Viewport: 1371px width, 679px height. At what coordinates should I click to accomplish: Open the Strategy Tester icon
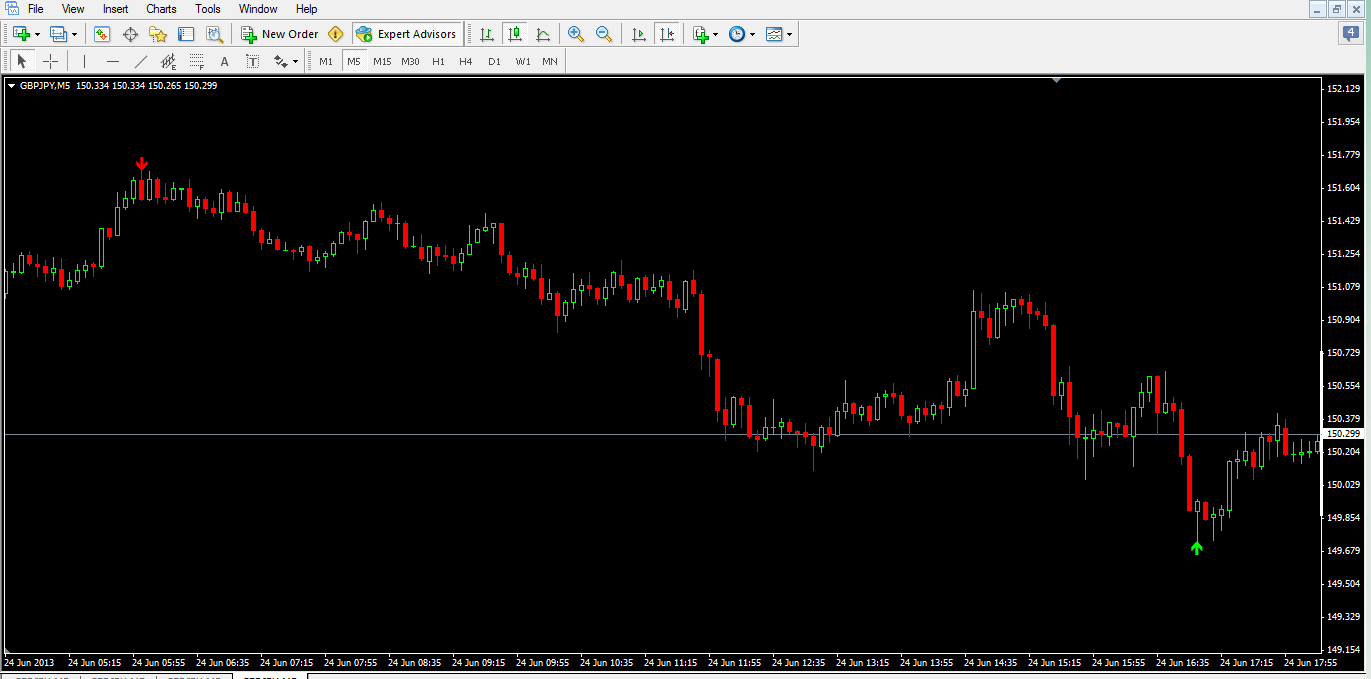tap(214, 34)
